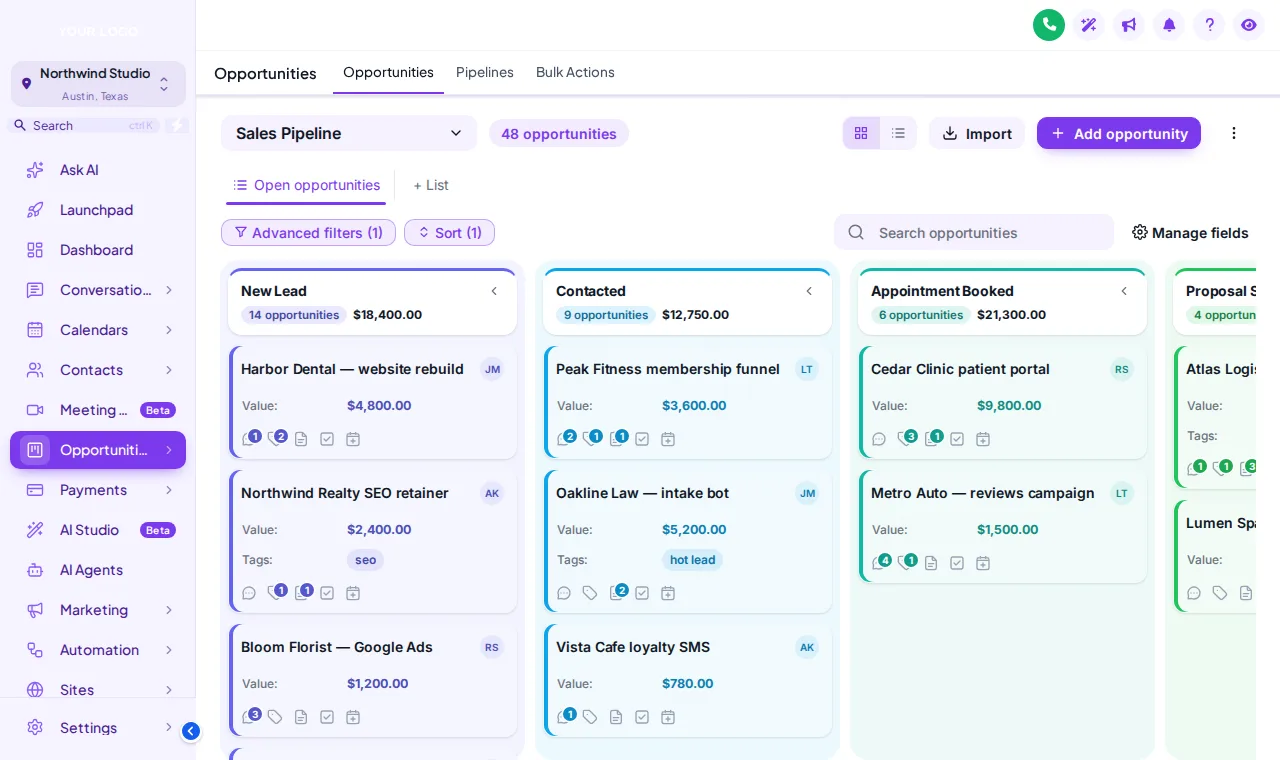Switch to list view toggle

pos(898,133)
